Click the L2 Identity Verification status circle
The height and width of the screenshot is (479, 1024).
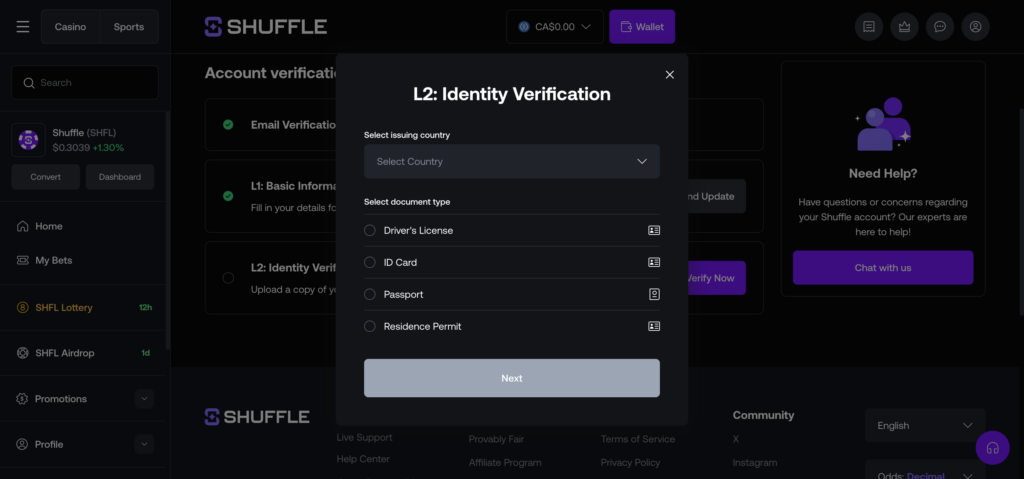(228, 278)
